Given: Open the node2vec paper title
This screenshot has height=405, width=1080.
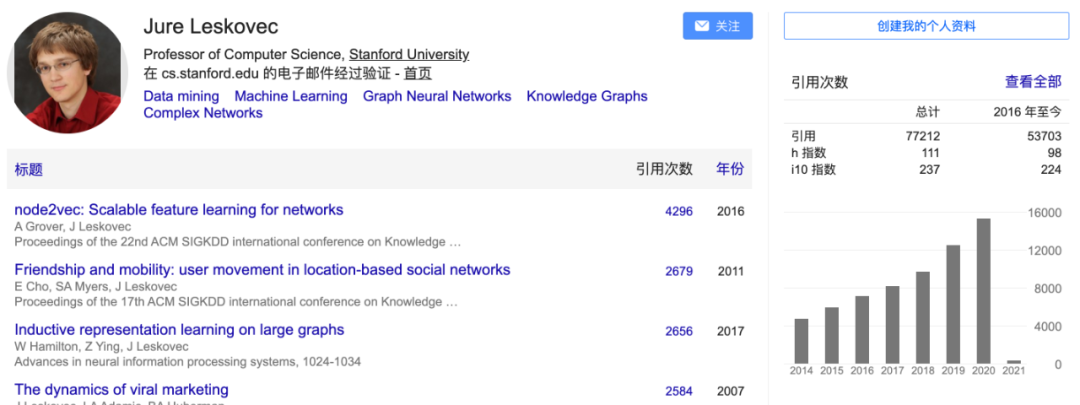Looking at the screenshot, I should coord(179,210).
